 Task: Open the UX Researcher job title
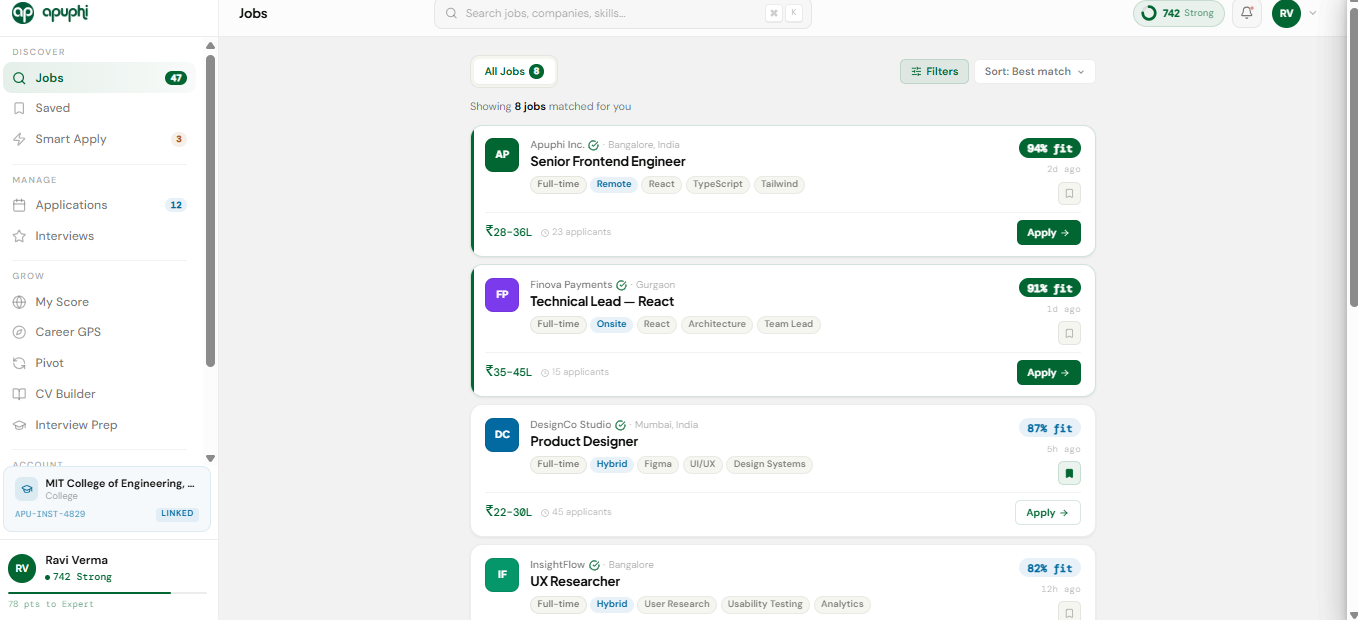click(x=575, y=581)
